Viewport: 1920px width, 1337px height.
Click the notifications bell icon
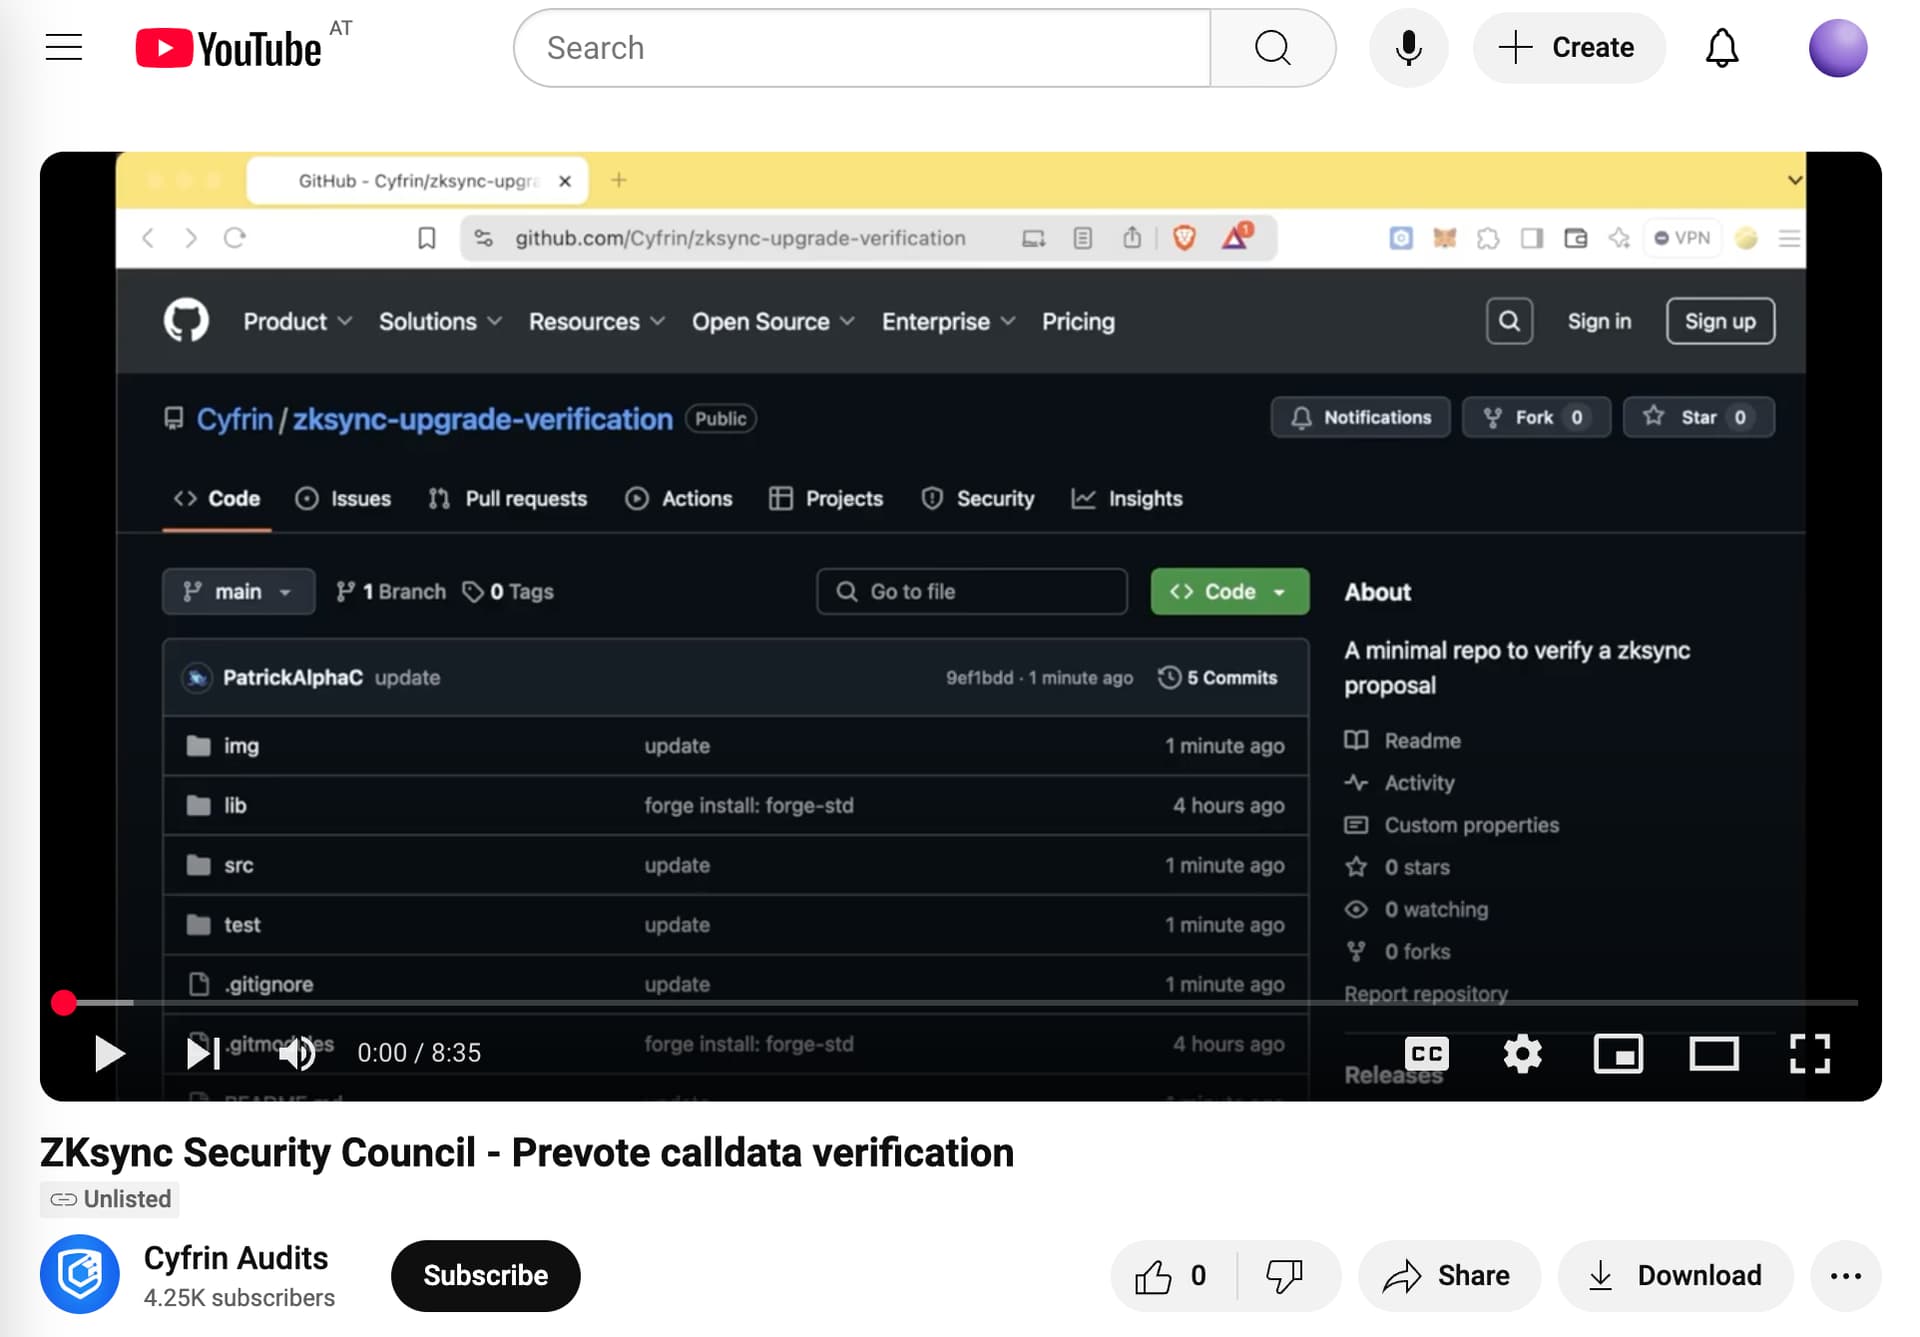tap(1724, 47)
